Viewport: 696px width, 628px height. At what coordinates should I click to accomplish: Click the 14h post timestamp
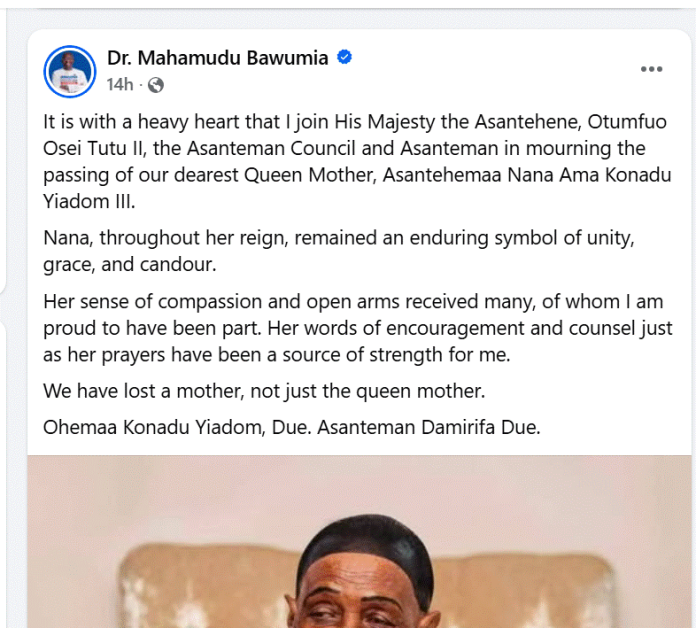tap(119, 85)
